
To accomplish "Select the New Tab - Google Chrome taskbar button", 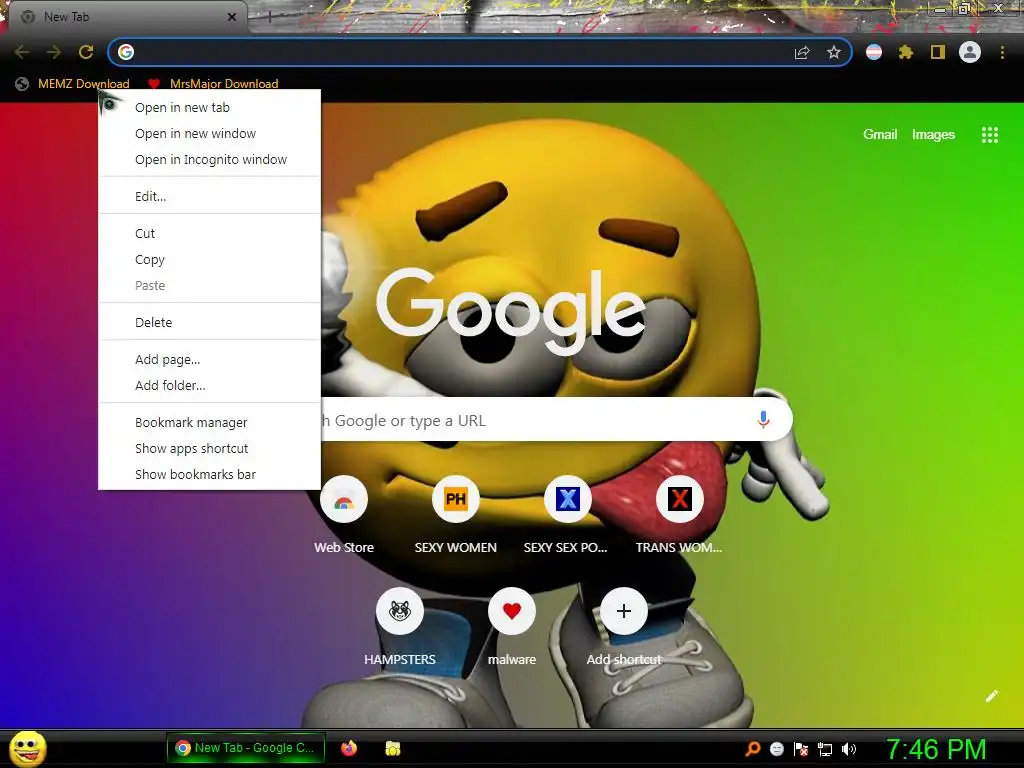I will 246,748.
